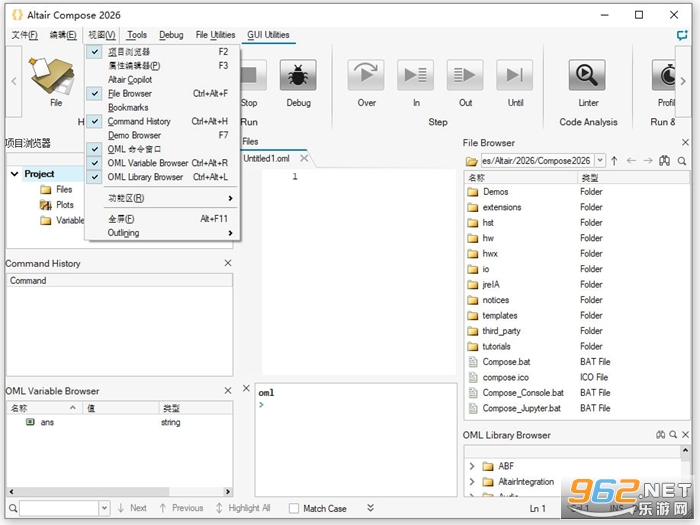Go up one folder in File Browser
This screenshot has width=700, height=525.
click(x=614, y=161)
